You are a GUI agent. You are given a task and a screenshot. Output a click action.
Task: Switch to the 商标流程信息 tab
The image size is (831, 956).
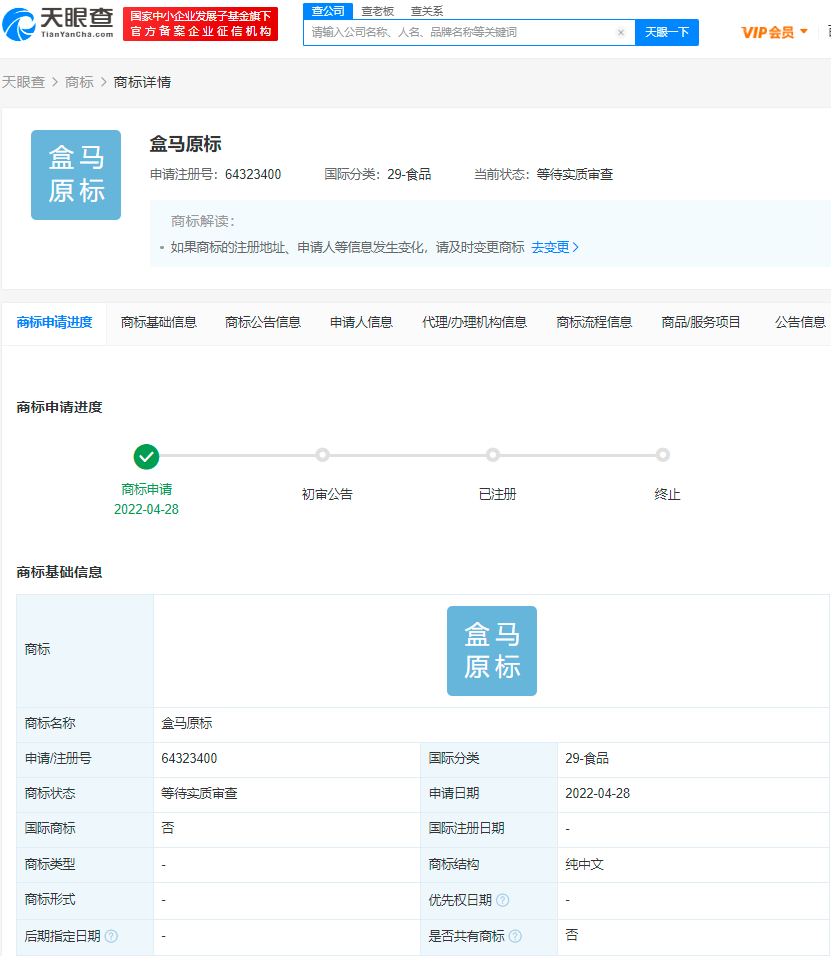pyautogui.click(x=594, y=323)
